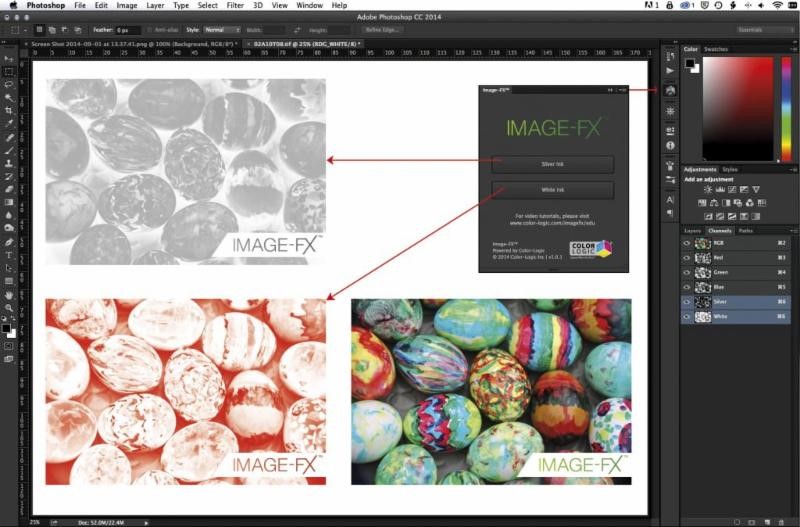Add a Vibrance adjustment
Screen dimensions: 800x527
pos(756,190)
